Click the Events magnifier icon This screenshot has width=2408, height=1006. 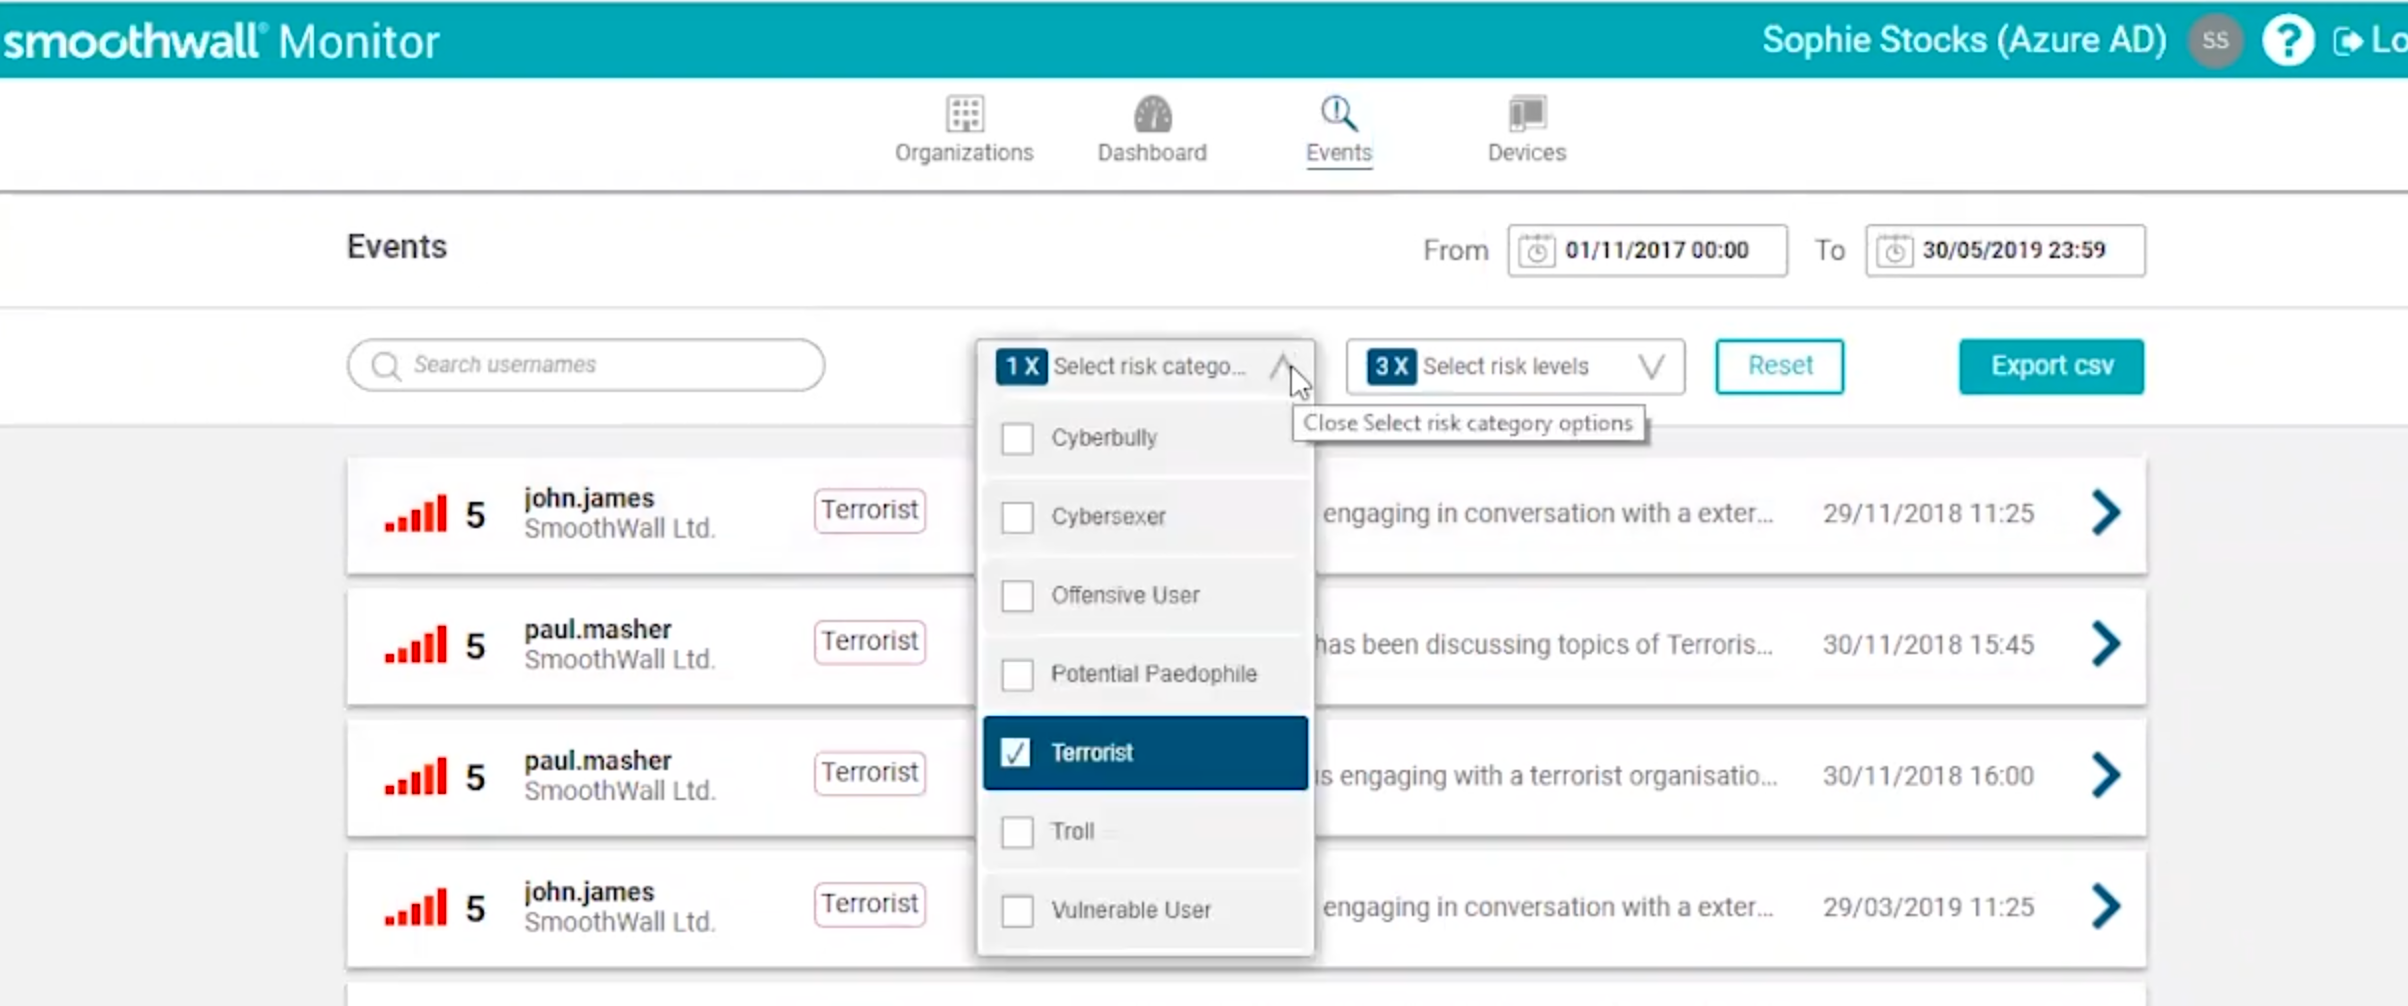1339,114
